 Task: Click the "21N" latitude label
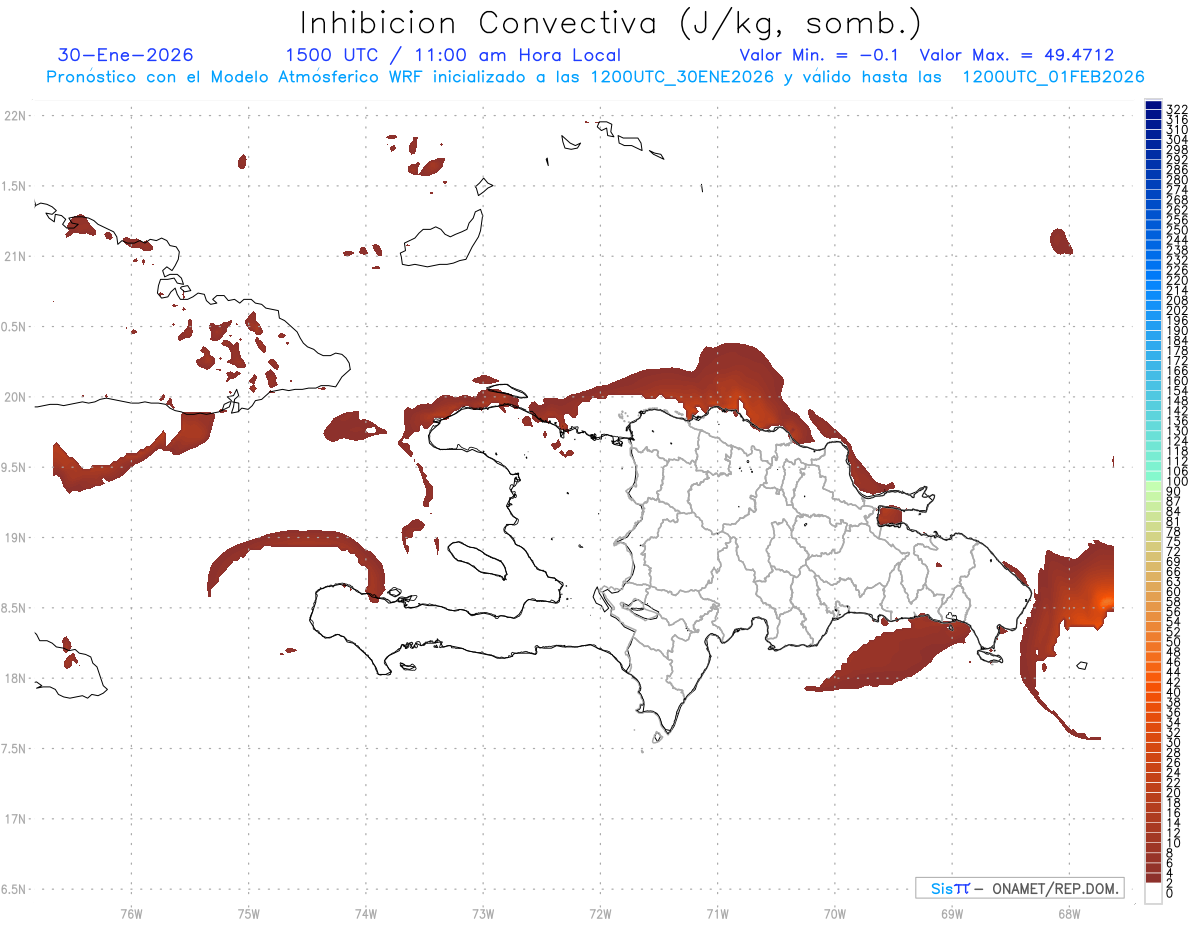14,257
